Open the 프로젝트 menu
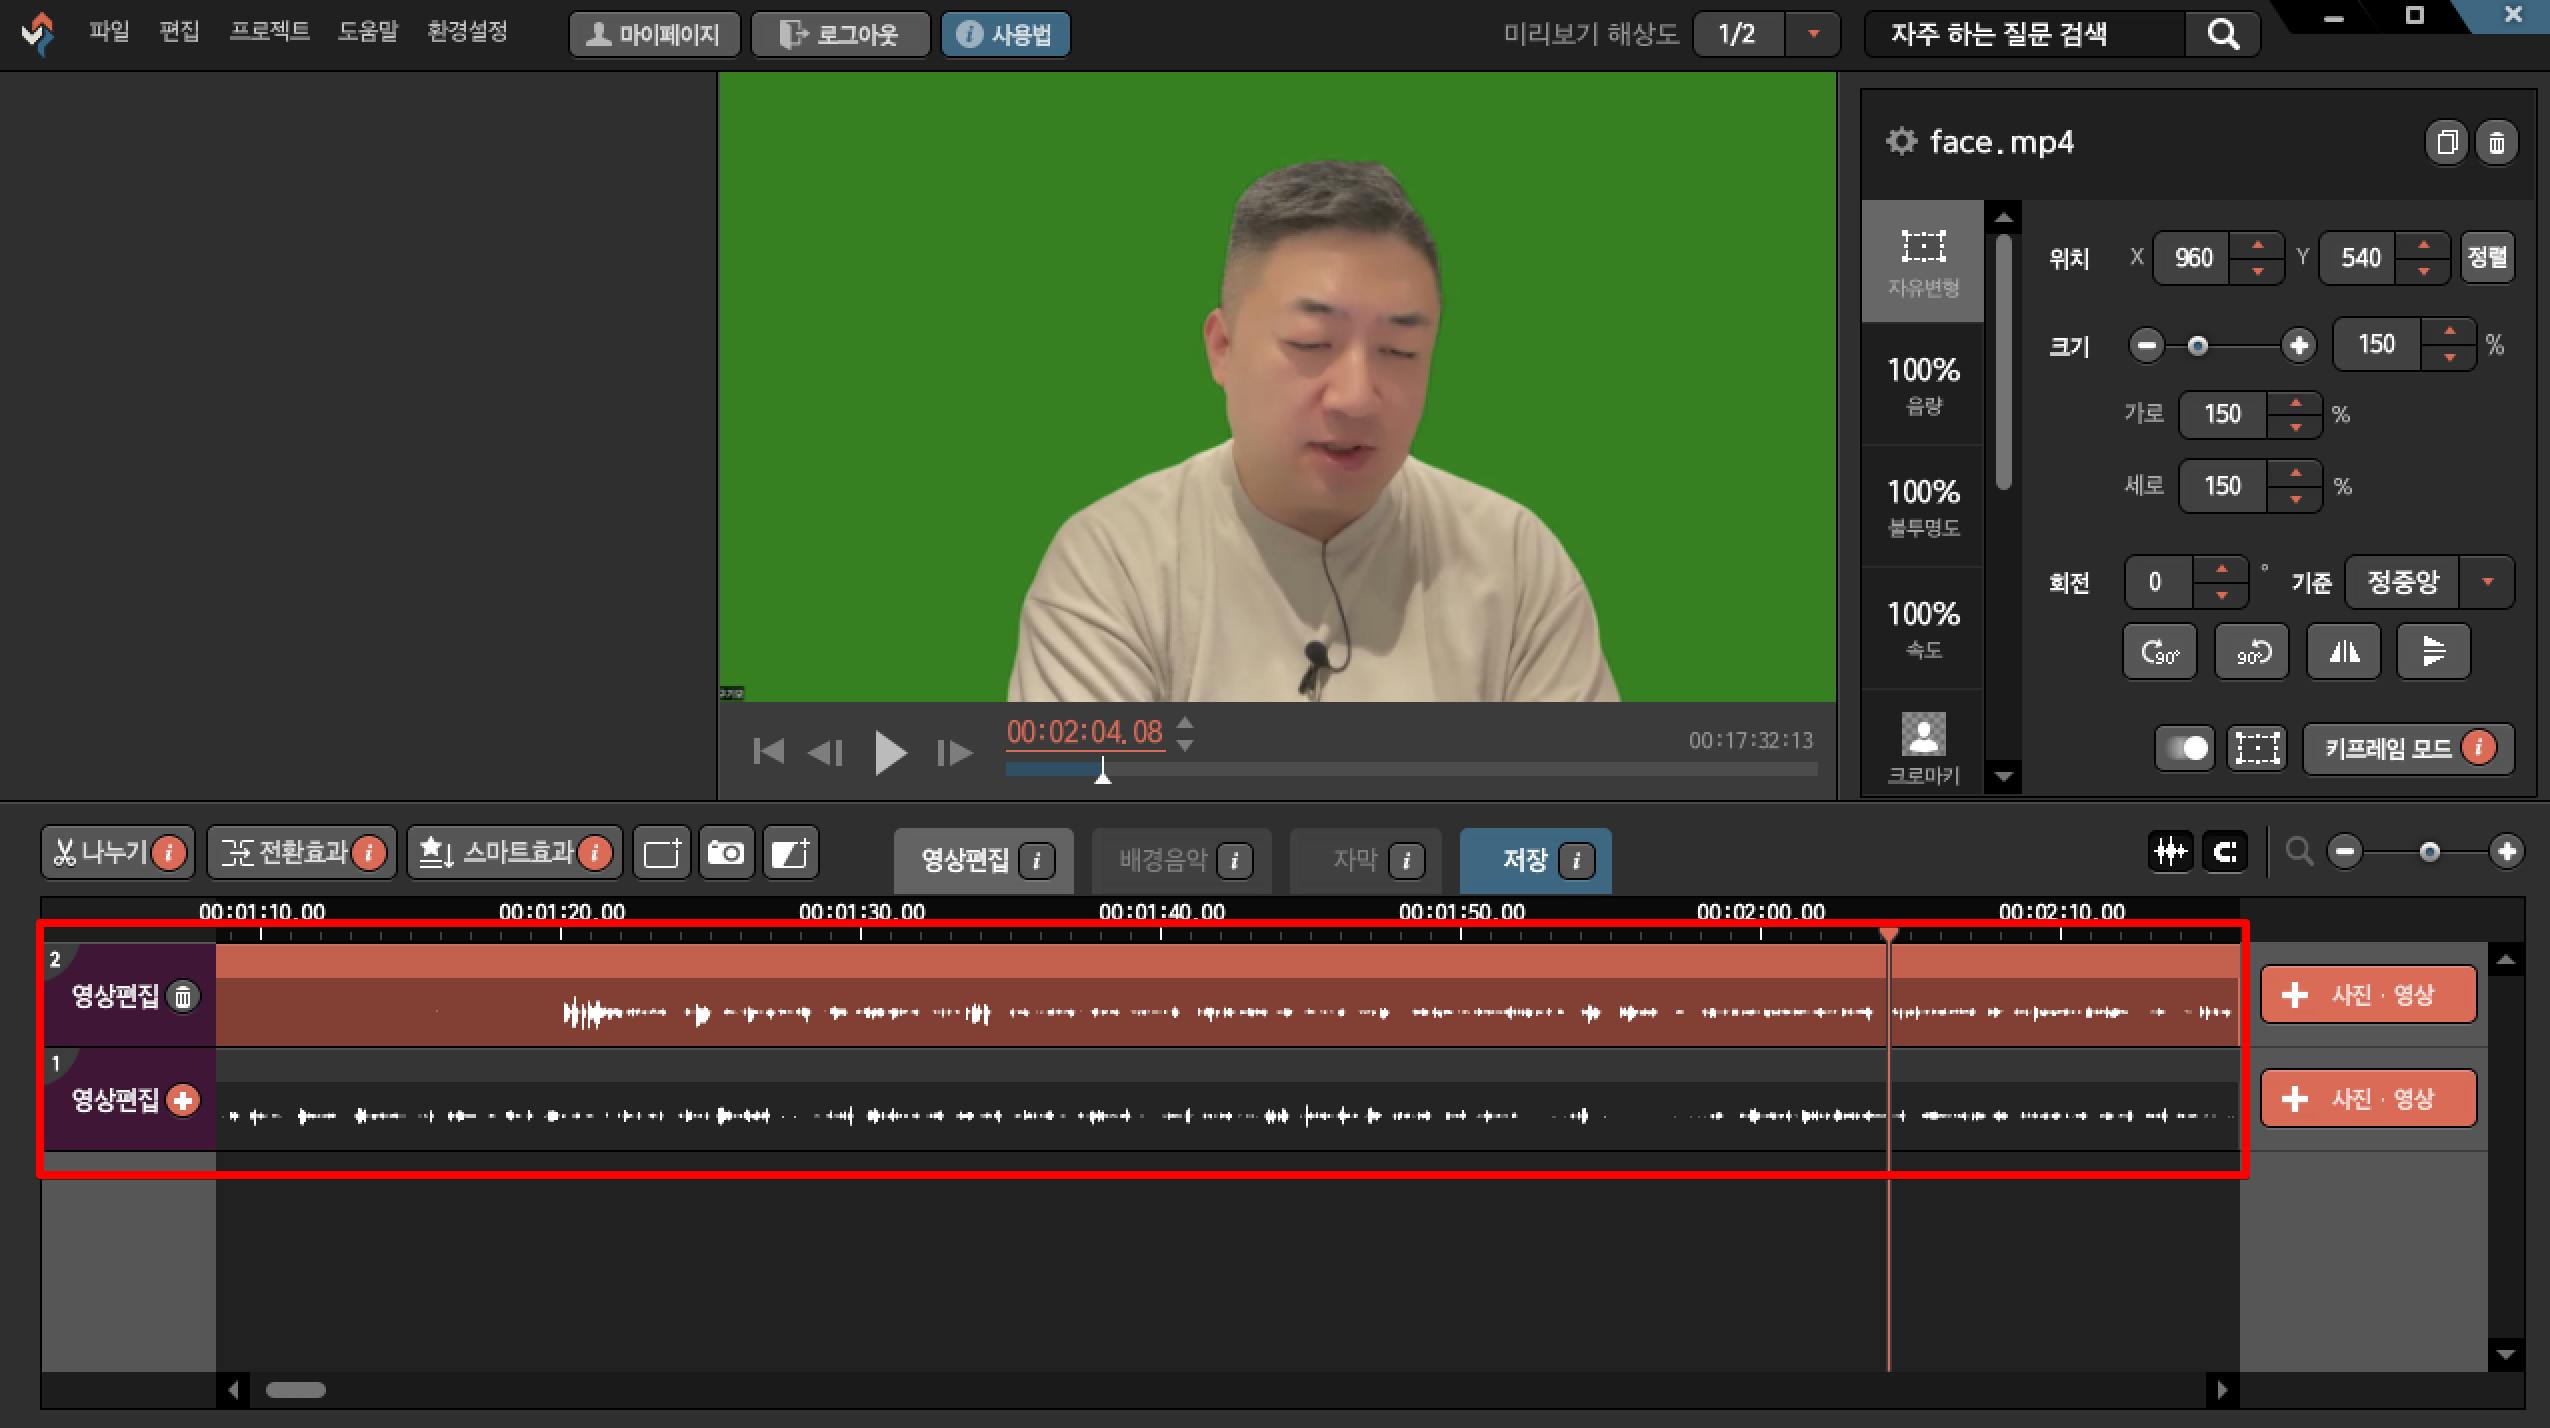Screen dimensions: 2550x1428 click(x=270, y=32)
